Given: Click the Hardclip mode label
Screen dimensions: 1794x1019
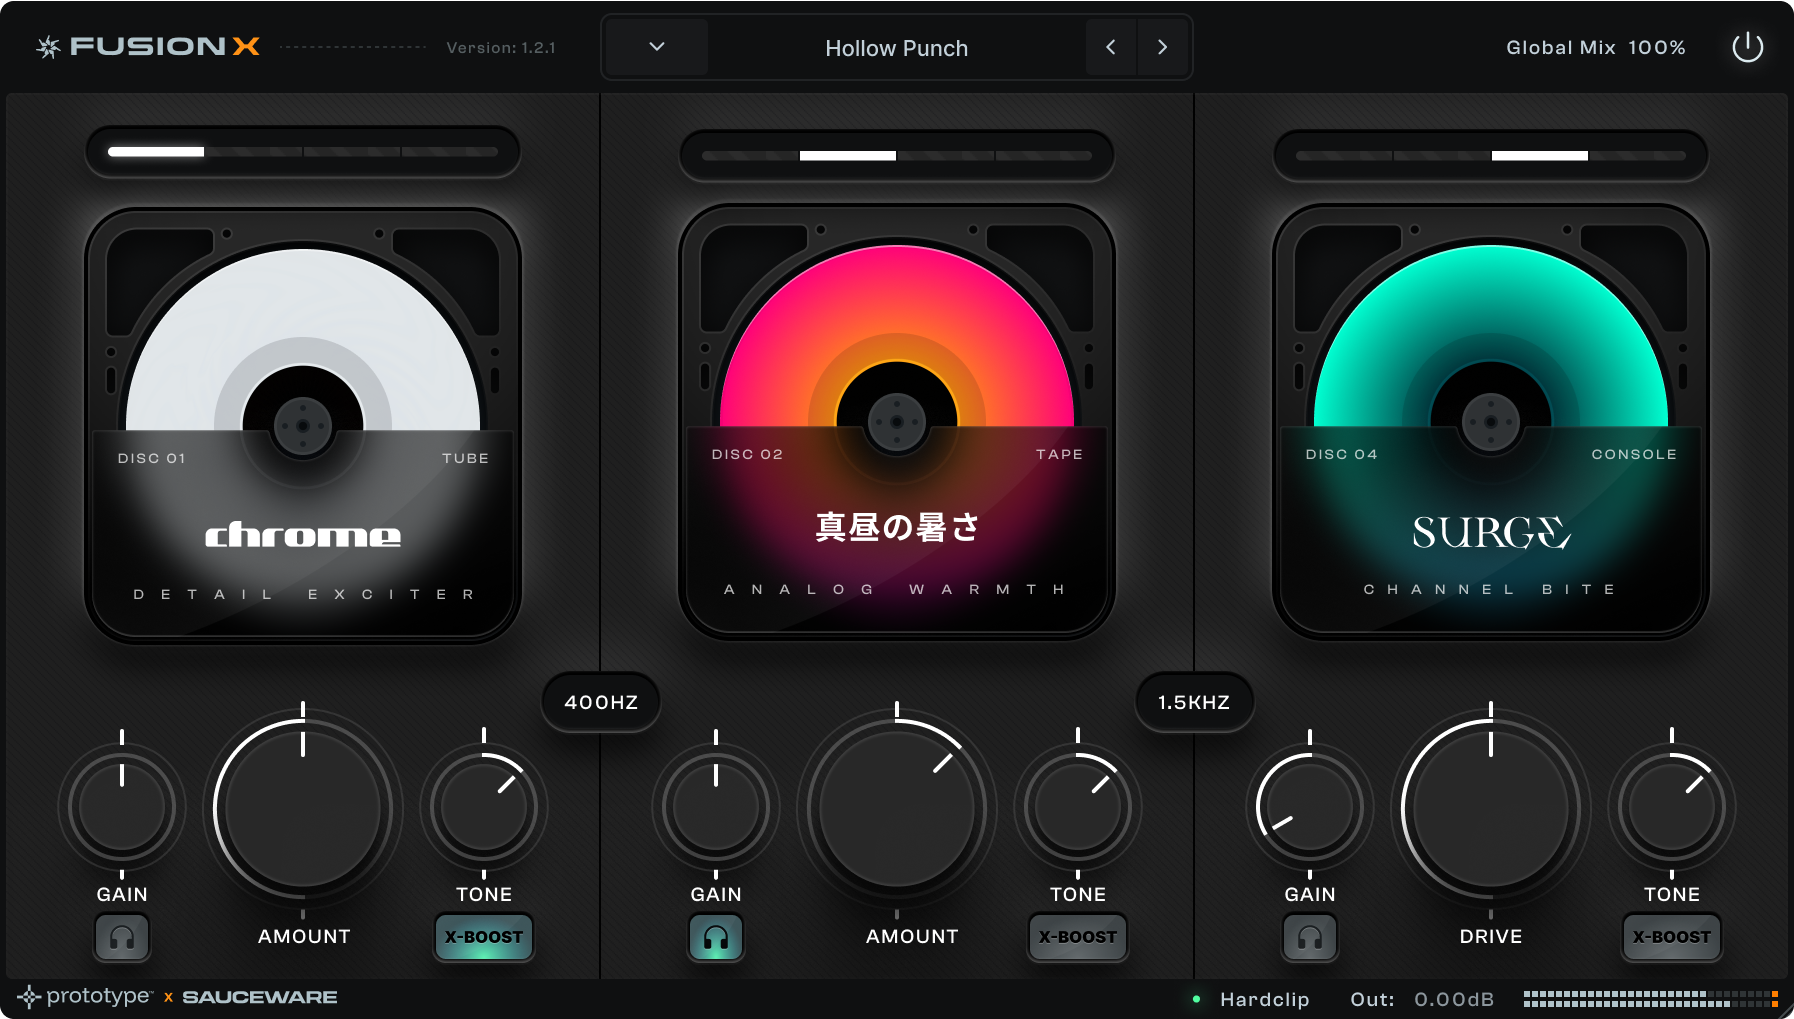Looking at the screenshot, I should click(x=1264, y=999).
